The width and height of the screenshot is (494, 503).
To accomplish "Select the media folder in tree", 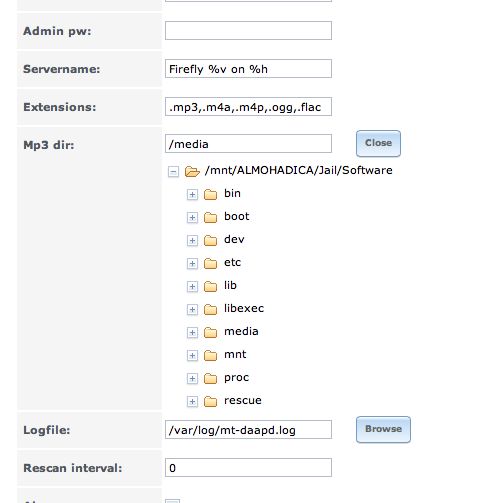I will coord(241,331).
